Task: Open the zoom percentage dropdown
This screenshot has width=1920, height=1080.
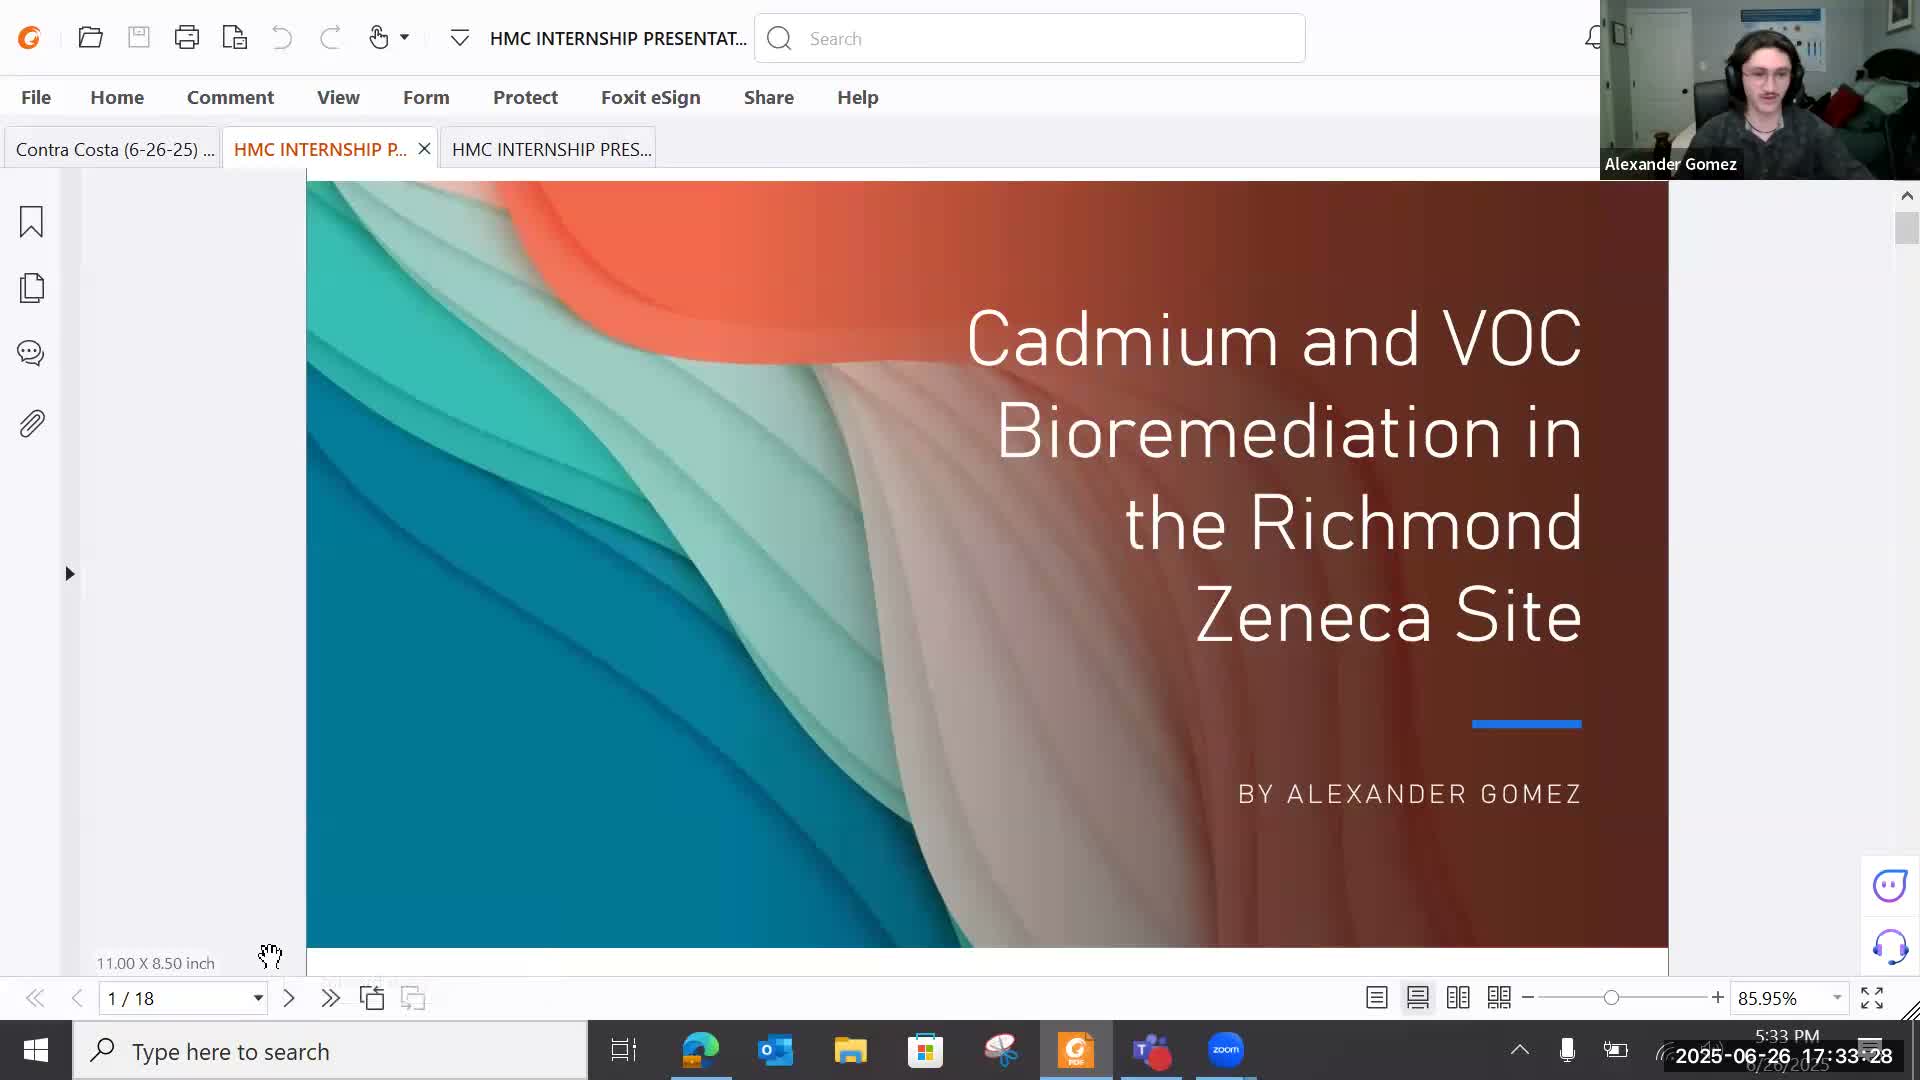Action: point(1837,998)
